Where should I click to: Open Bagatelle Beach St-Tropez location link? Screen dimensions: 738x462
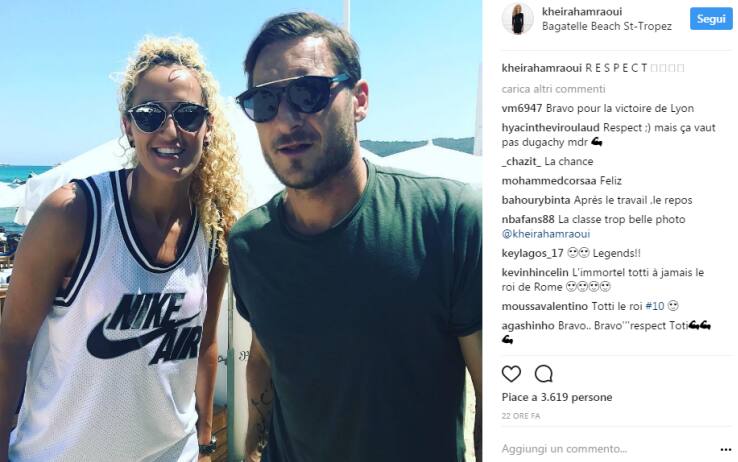(x=607, y=26)
